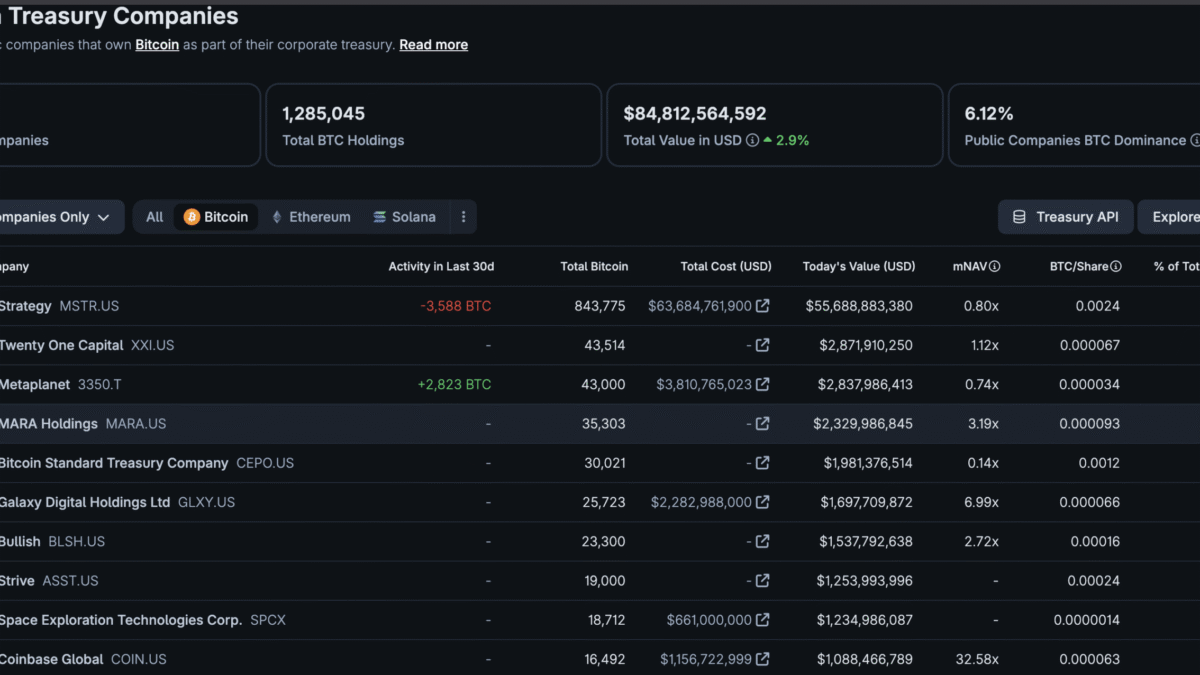
Task: Switch to the Solana tab
Action: click(404, 217)
